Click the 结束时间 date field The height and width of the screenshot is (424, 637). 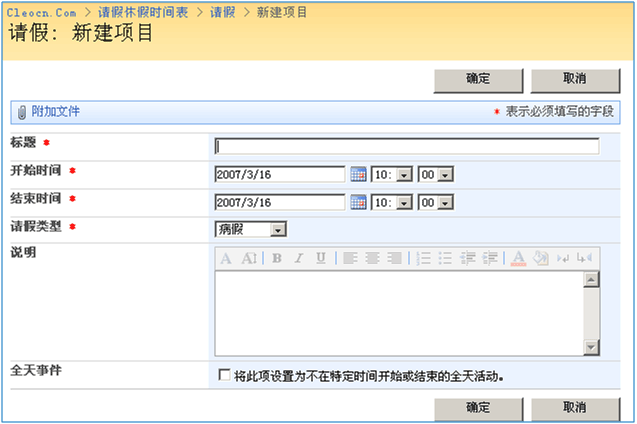click(x=280, y=203)
